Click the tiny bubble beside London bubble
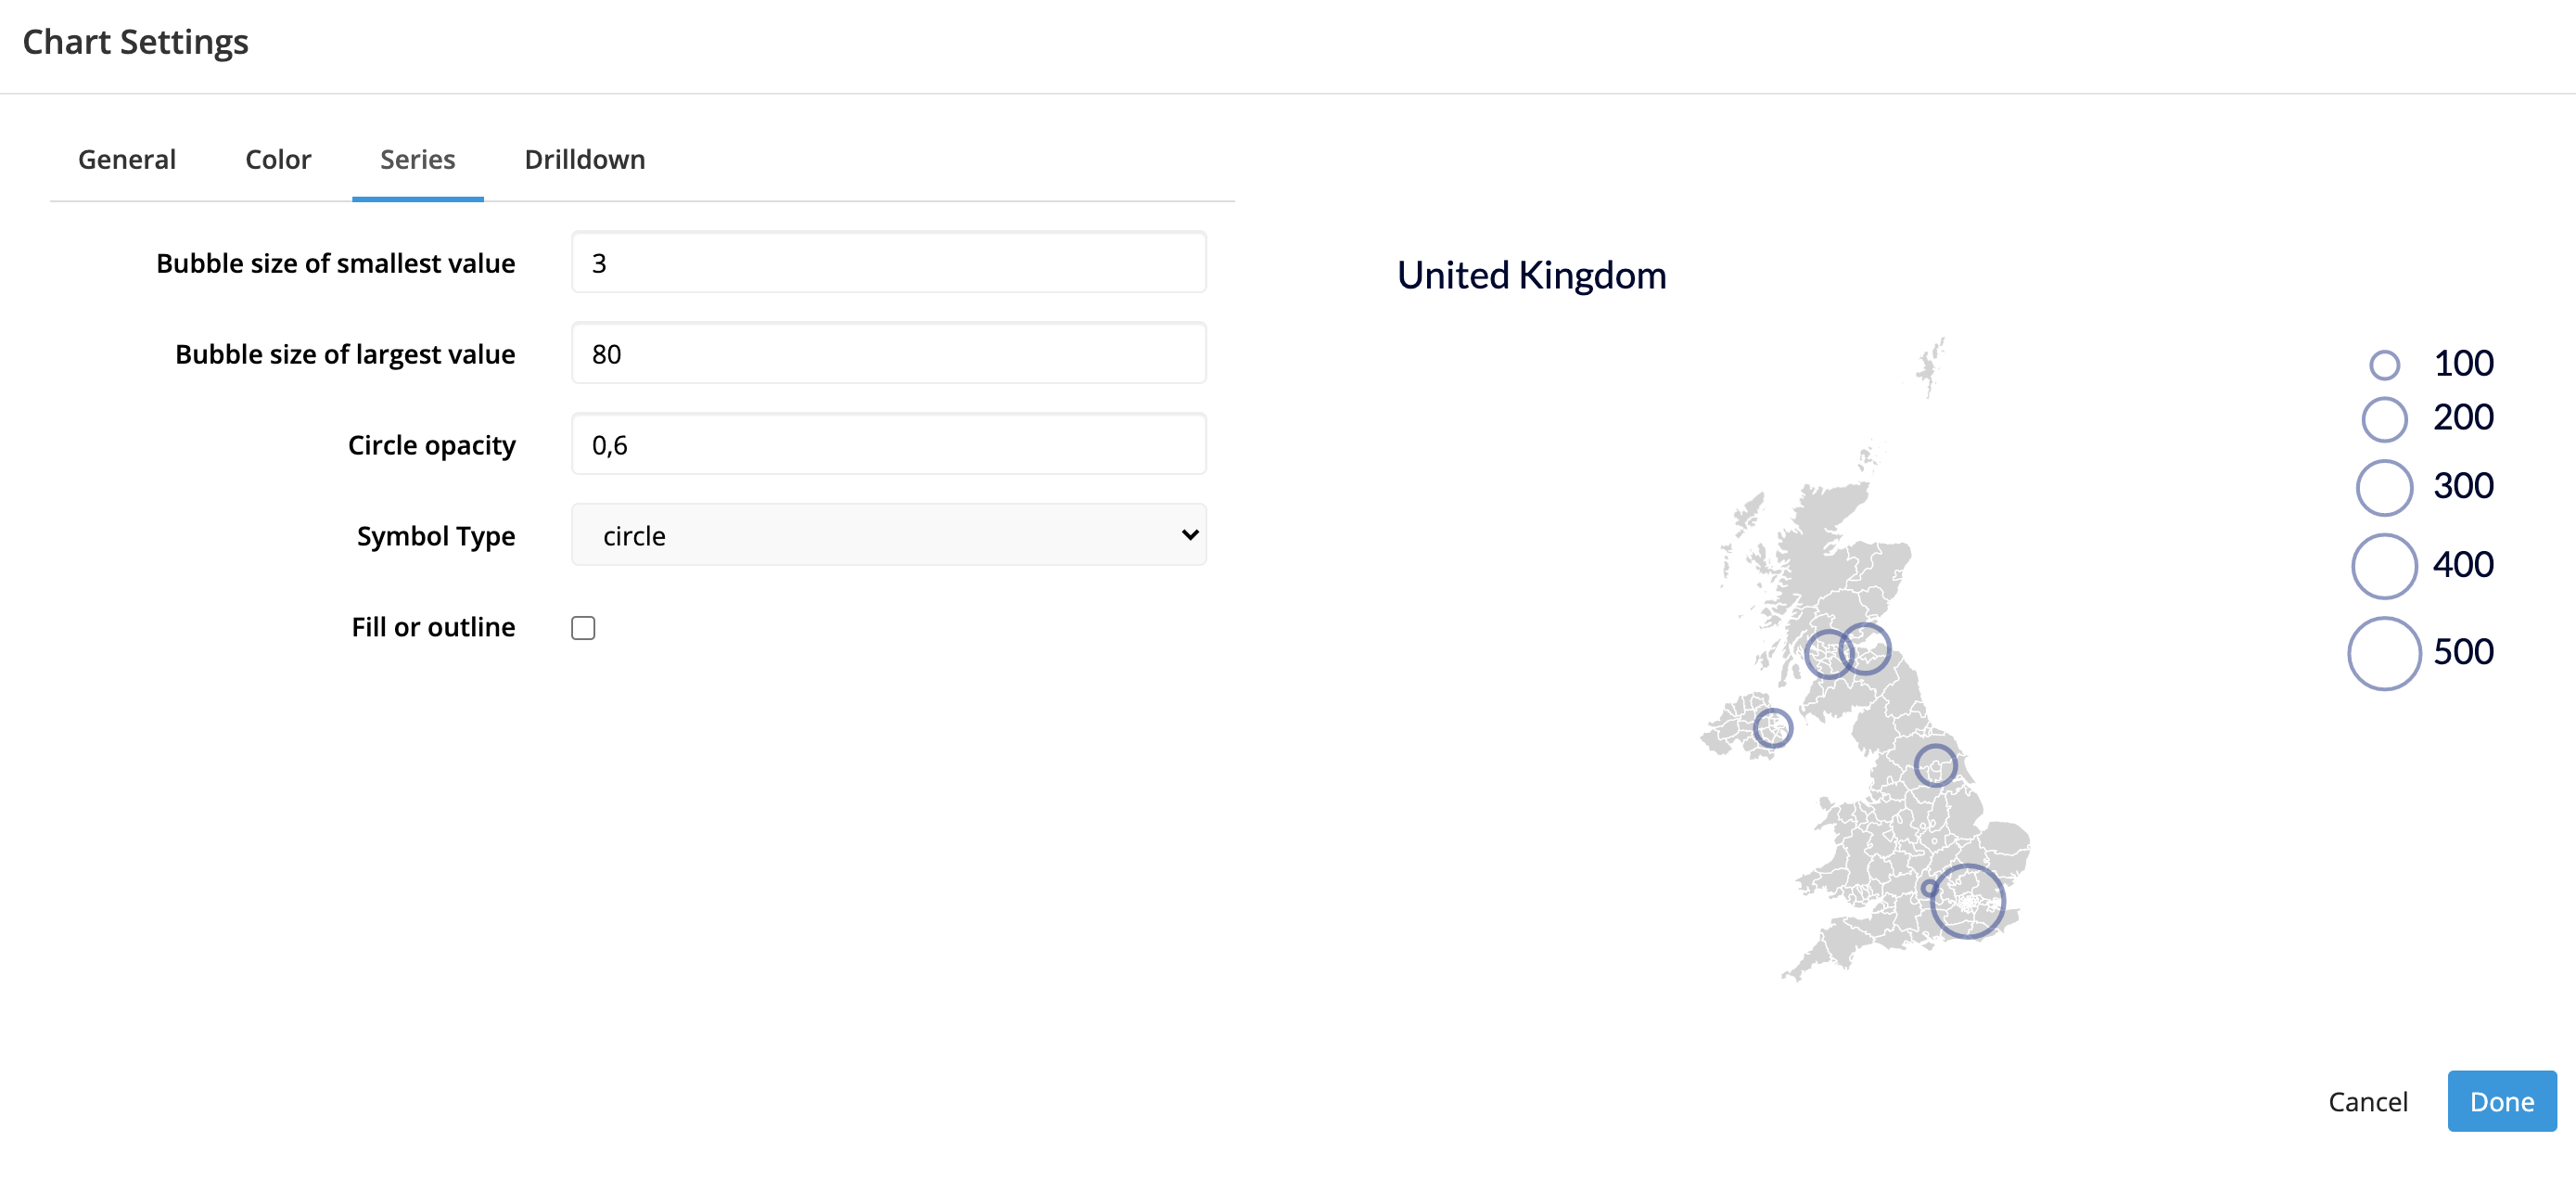 tap(1929, 888)
